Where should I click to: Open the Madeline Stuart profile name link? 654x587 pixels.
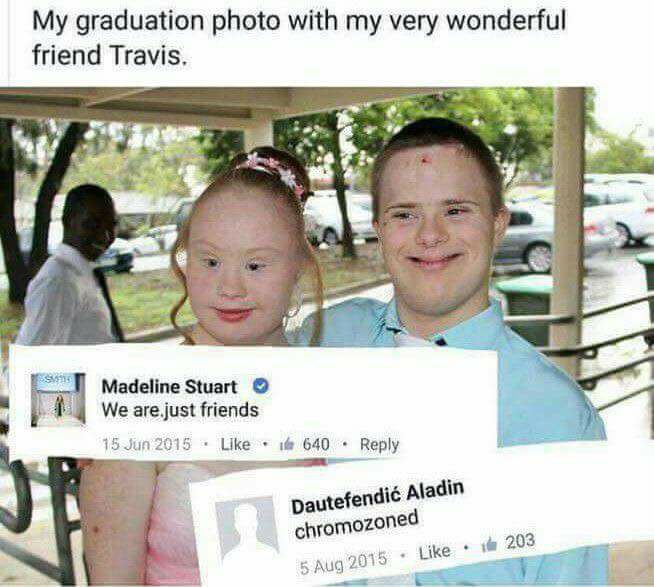tap(169, 387)
